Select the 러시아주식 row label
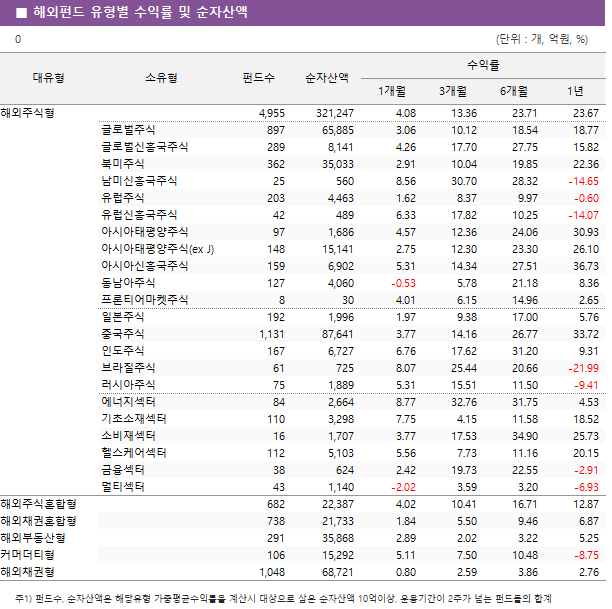 (x=128, y=385)
